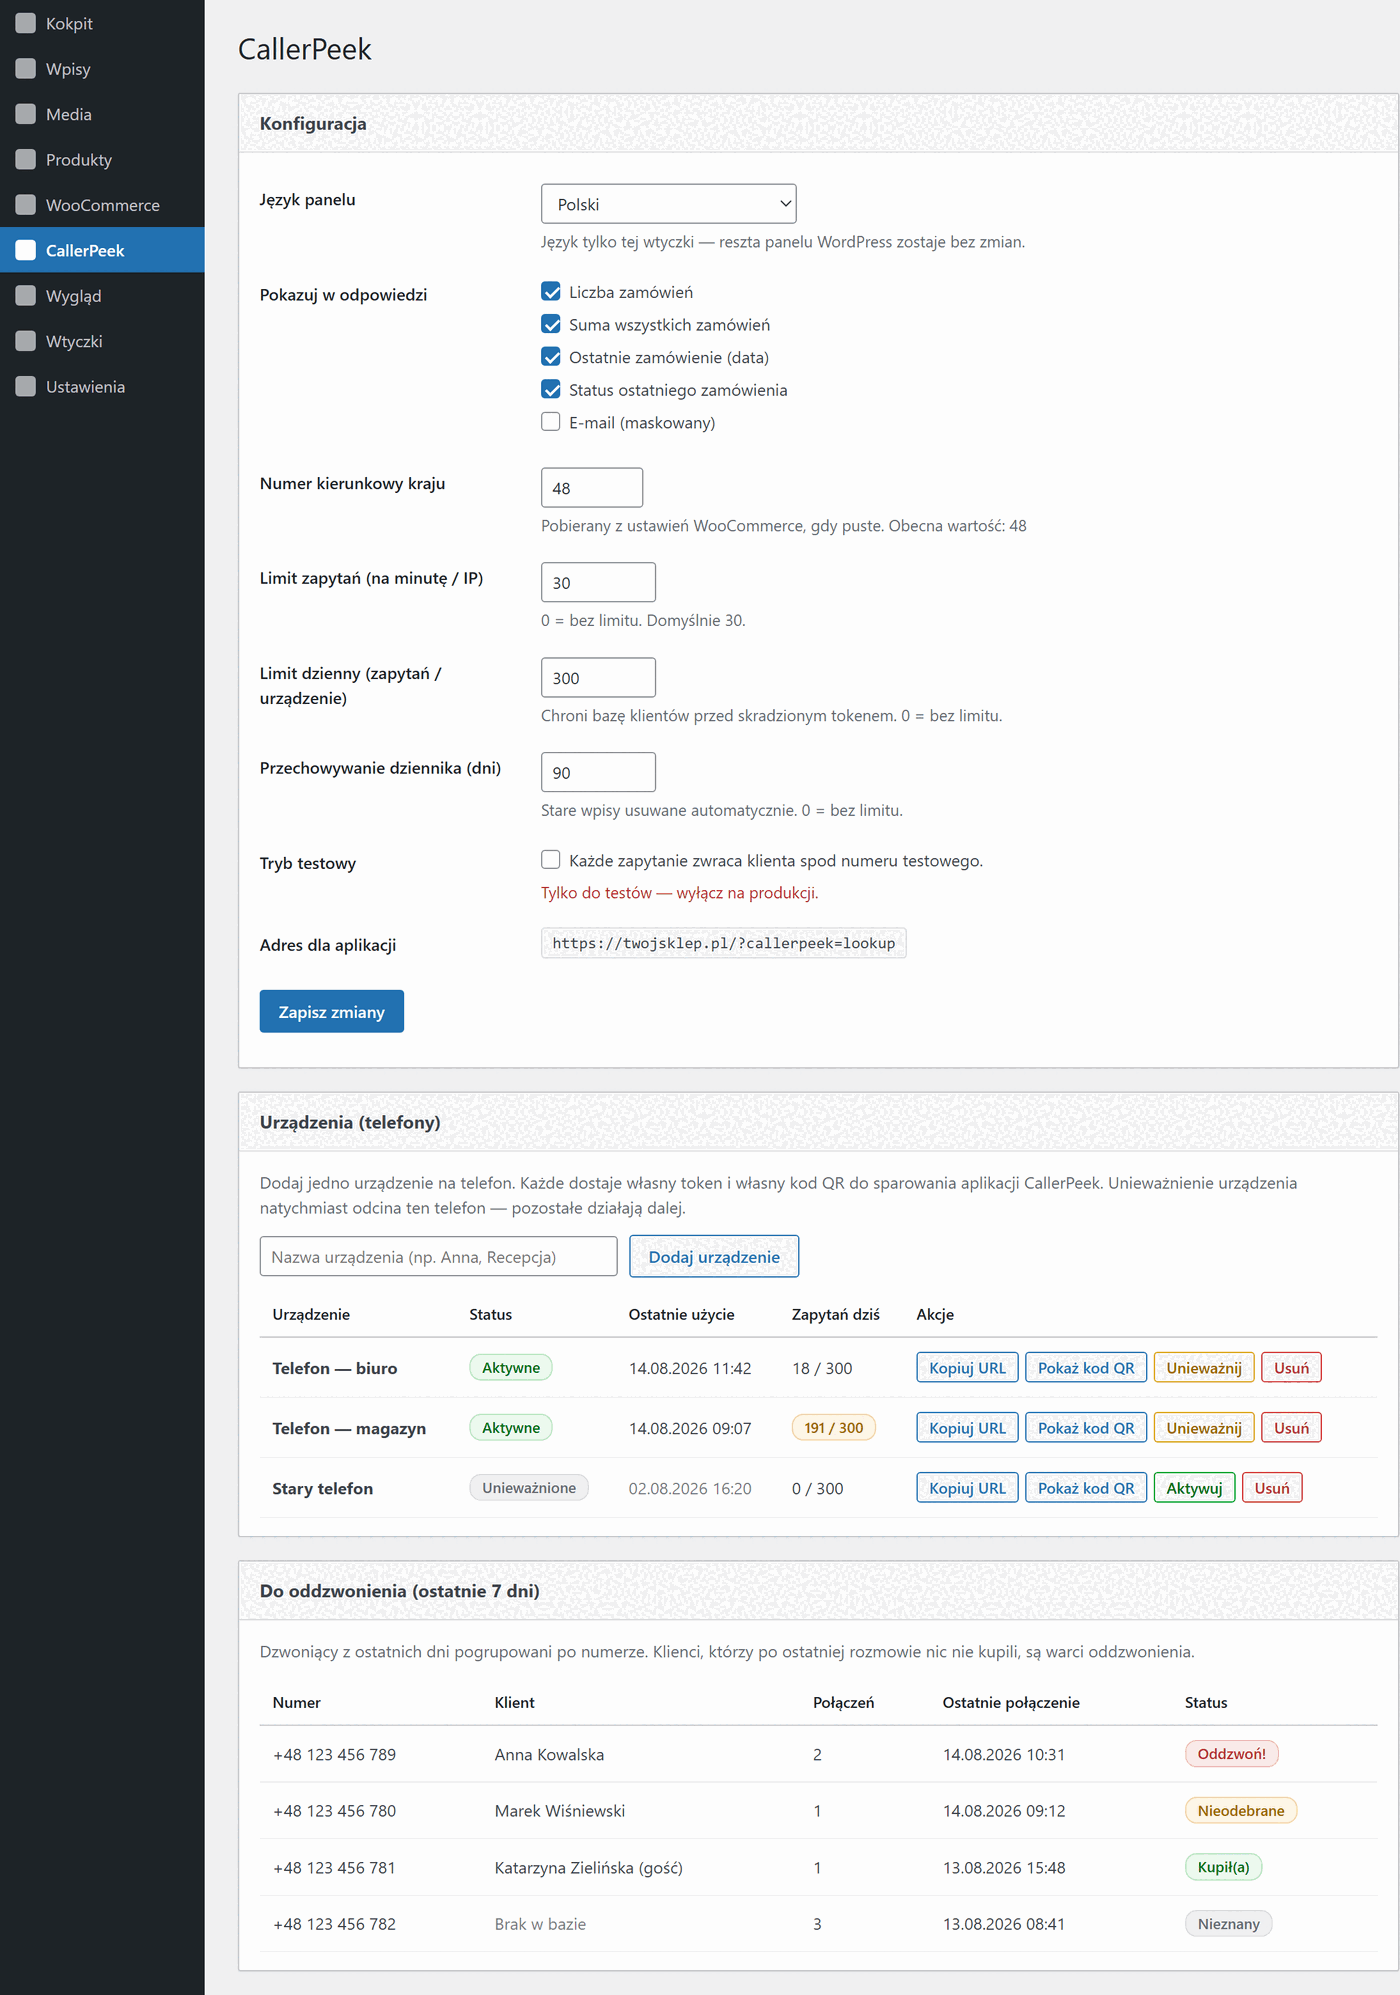
Task: Click Usuń for Stary telefon
Action: tap(1272, 1488)
